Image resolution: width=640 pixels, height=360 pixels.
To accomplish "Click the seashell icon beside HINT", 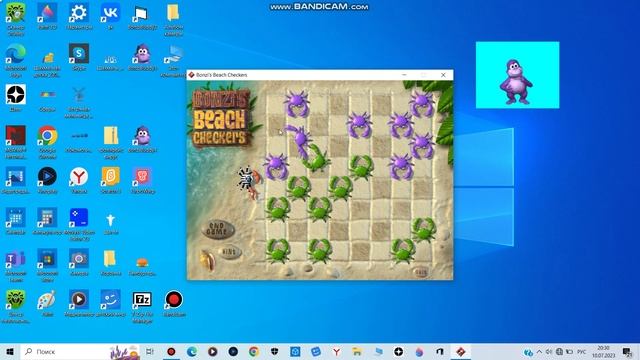I will (207, 260).
